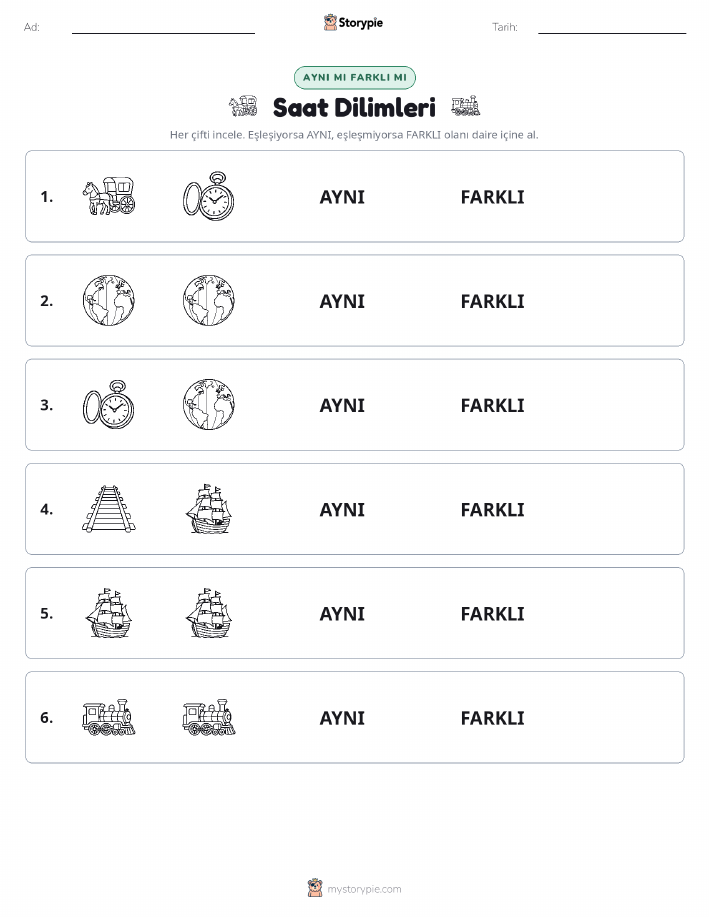
Task: Click the pocket watch picture in row 1
Action: click(209, 196)
